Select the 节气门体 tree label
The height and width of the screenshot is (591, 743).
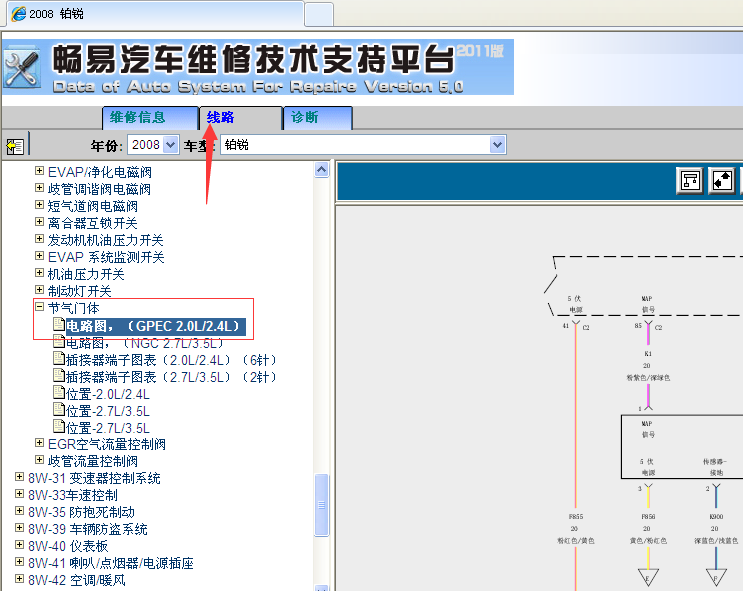pyautogui.click(x=73, y=309)
